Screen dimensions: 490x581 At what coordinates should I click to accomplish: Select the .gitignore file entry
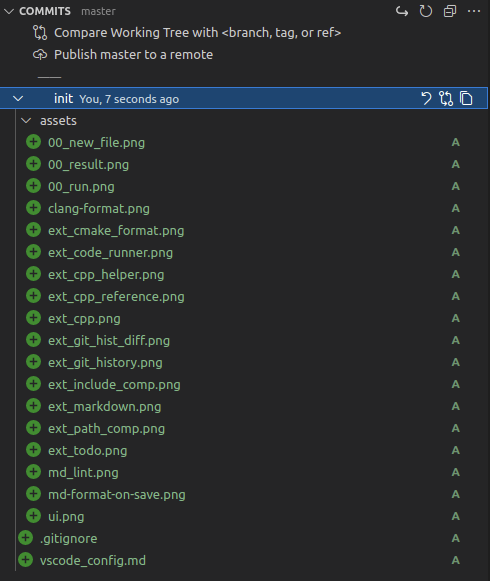click(69, 539)
